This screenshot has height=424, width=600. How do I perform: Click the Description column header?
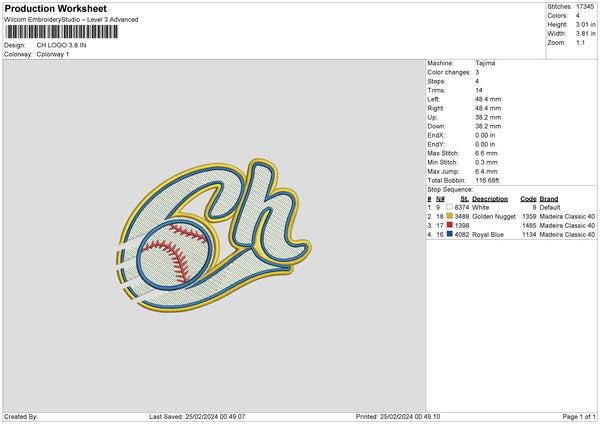tap(490, 199)
